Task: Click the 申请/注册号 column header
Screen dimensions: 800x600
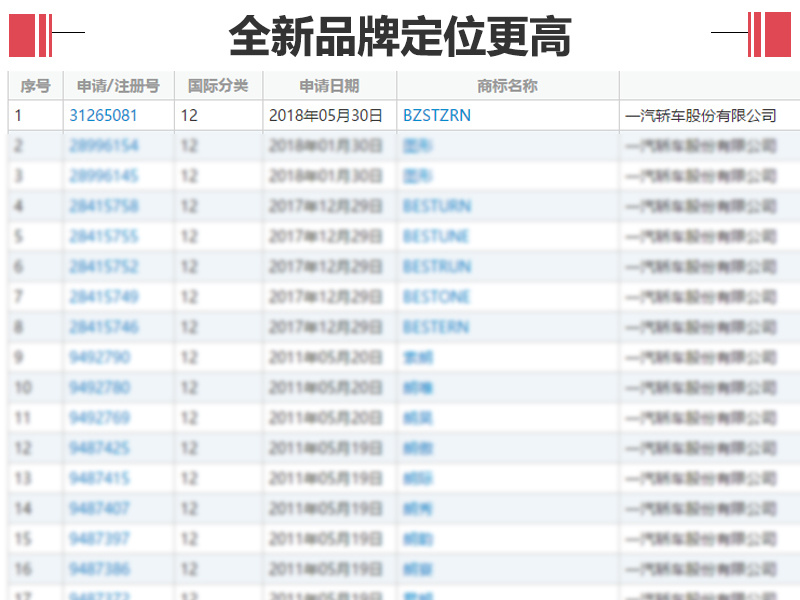Action: coord(118,86)
